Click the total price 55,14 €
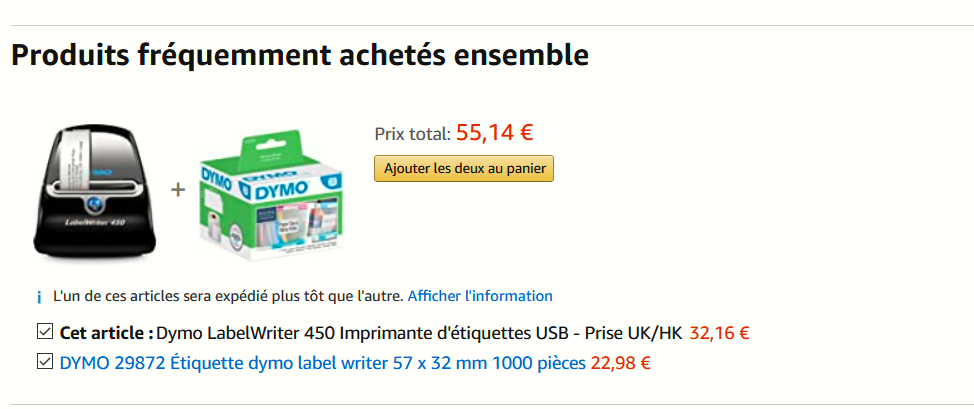Screen dimensions: 974x409 (x=494, y=131)
